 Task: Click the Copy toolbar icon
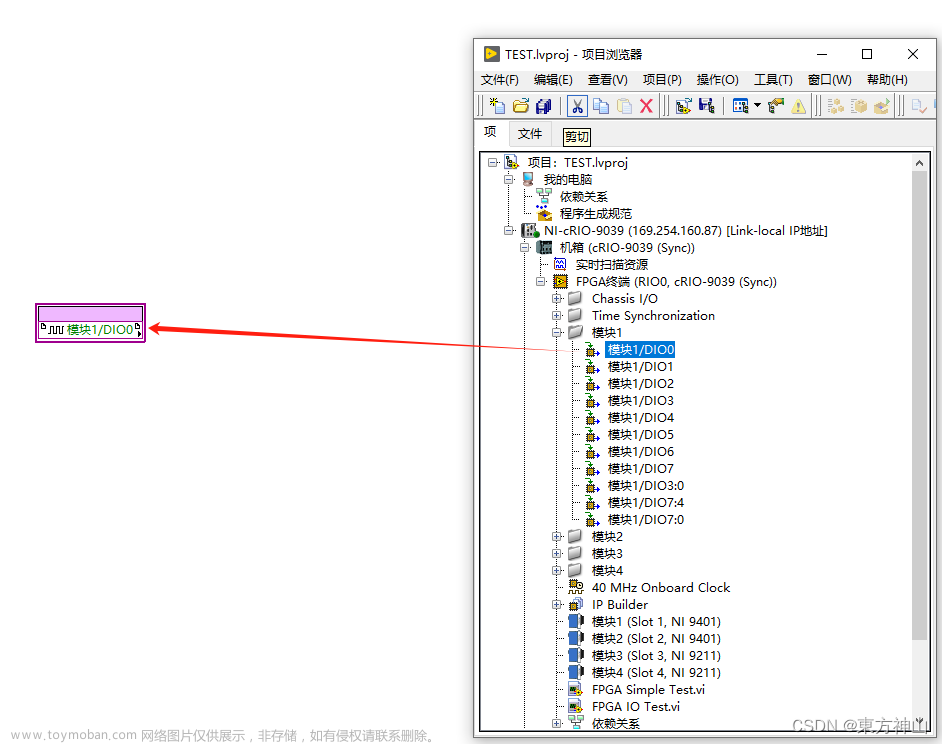point(601,106)
